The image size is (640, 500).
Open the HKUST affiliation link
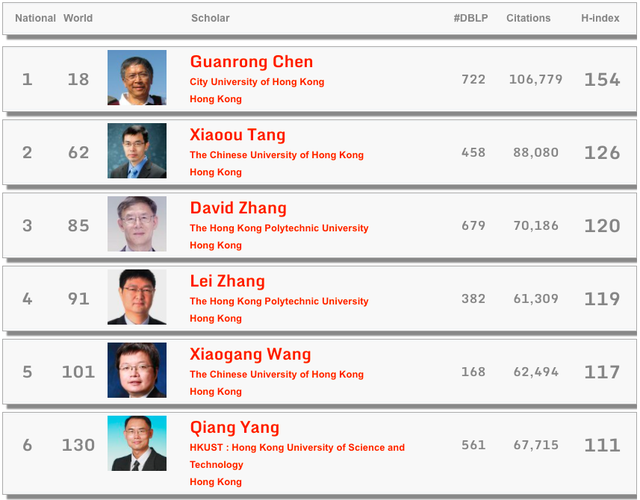(297, 456)
